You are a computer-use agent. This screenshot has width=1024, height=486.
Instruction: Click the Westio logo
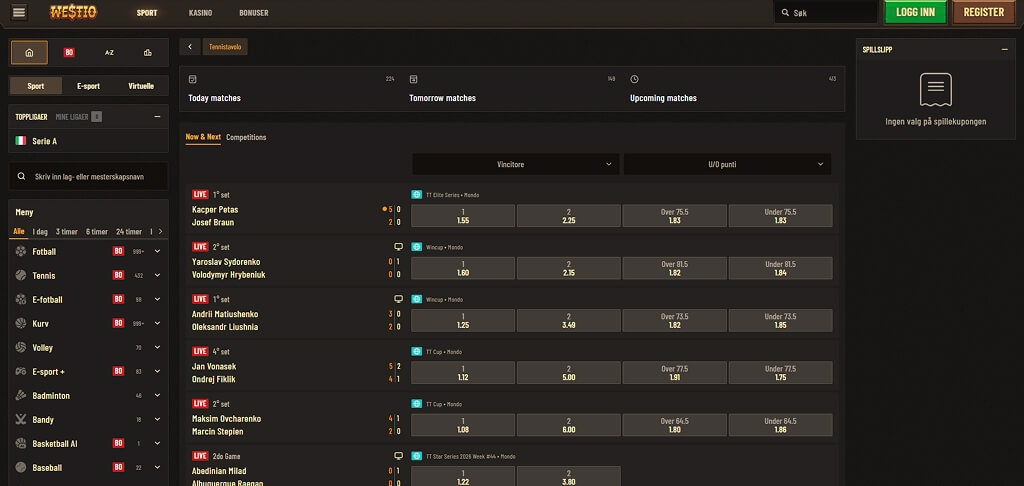(x=74, y=12)
